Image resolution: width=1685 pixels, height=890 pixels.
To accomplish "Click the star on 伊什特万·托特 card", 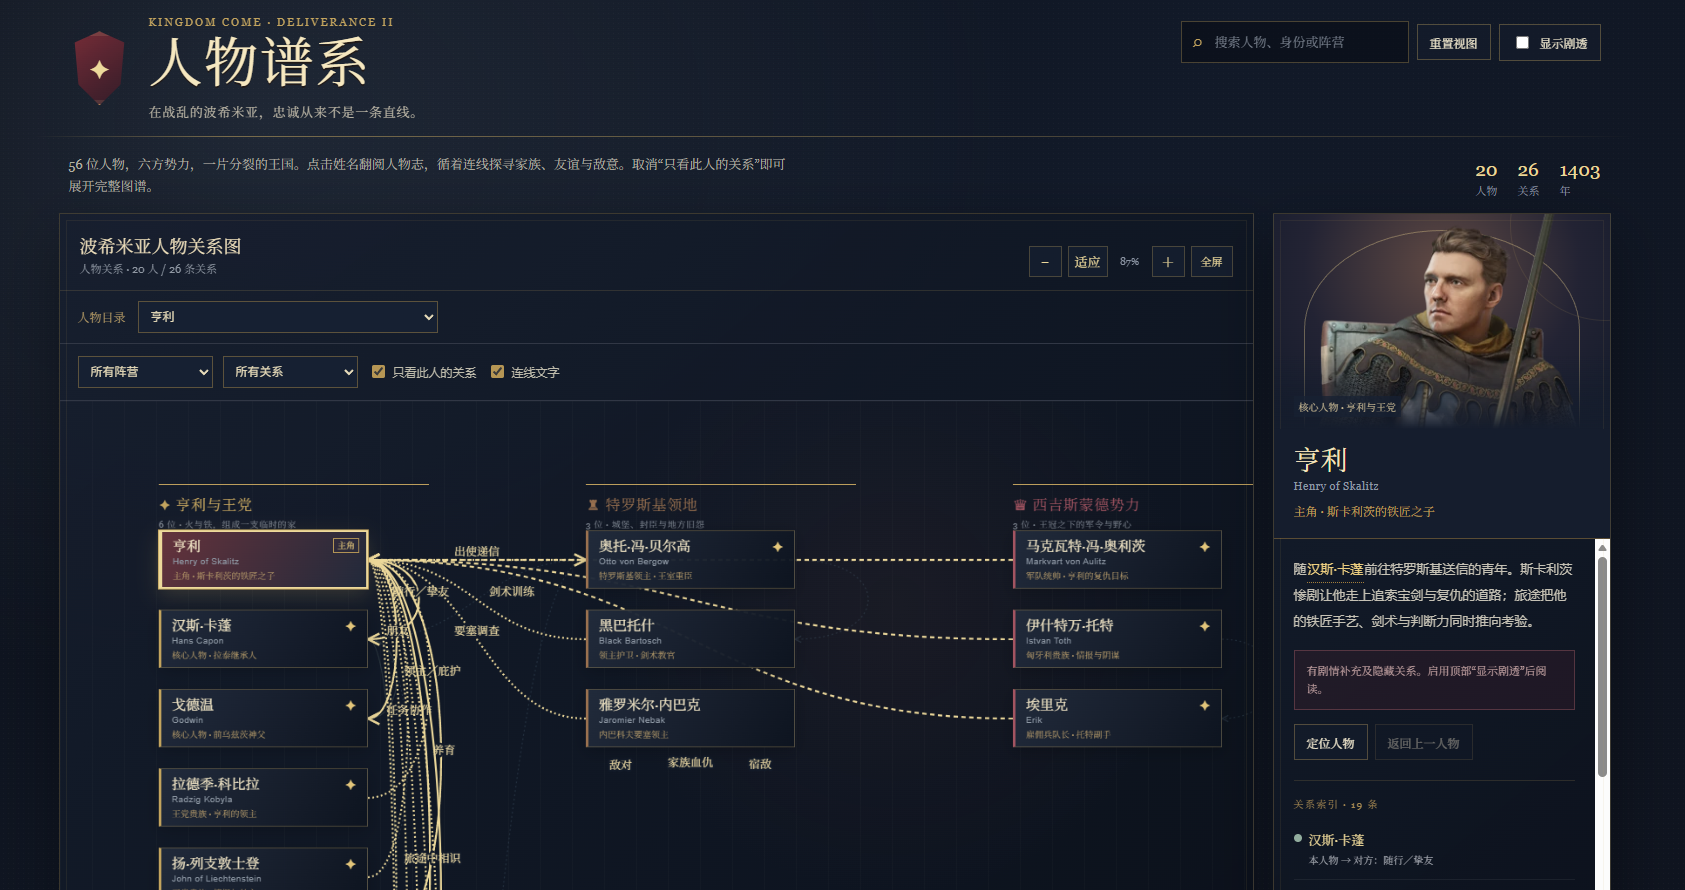I will pyautogui.click(x=1204, y=626).
